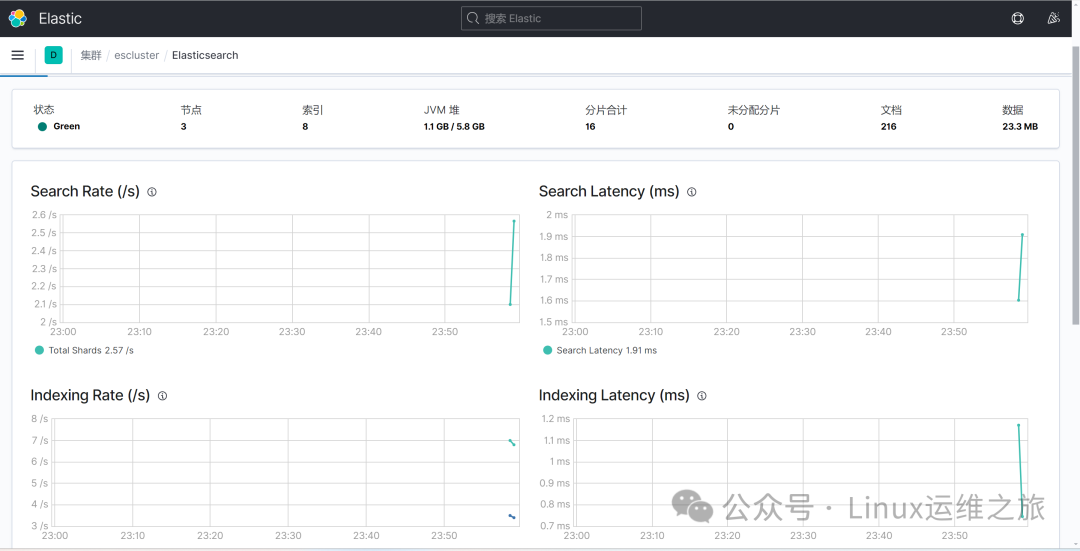Screen dimensions: 1080x551
Task: Show info for Search Rate chart
Action: (x=152, y=192)
